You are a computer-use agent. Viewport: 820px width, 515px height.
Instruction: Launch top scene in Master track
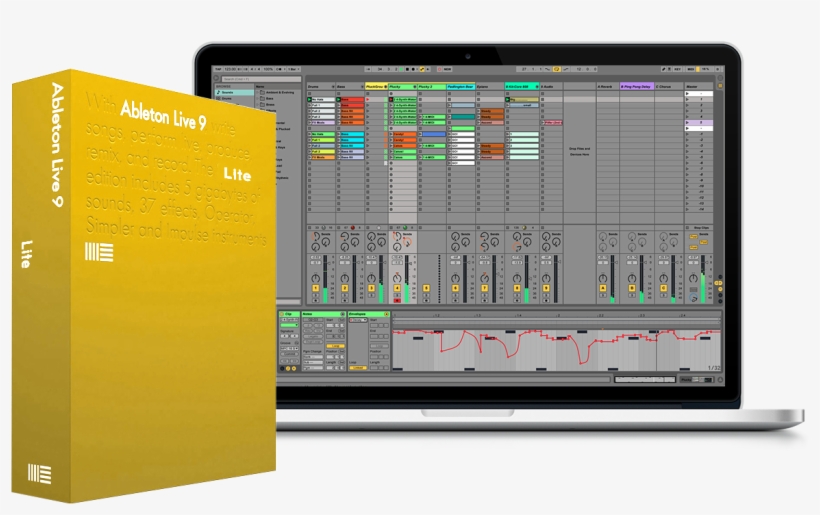click(687, 94)
